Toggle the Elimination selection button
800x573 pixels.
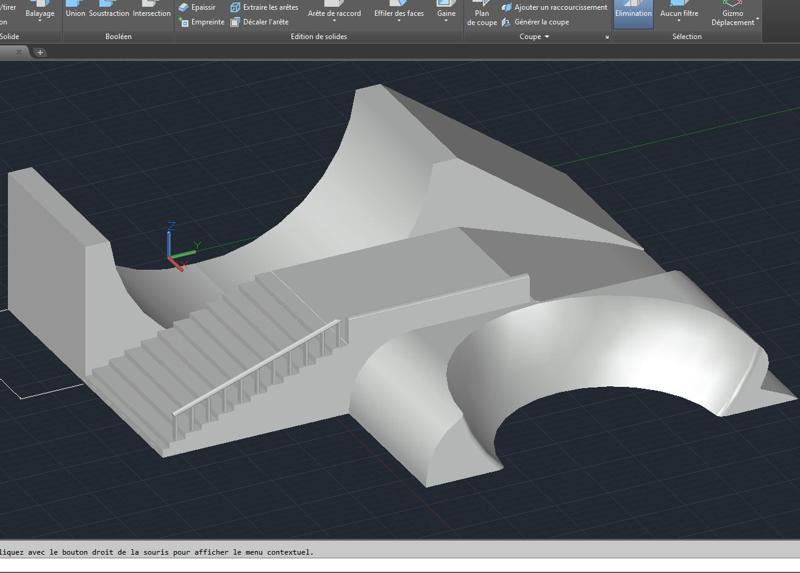(633, 11)
